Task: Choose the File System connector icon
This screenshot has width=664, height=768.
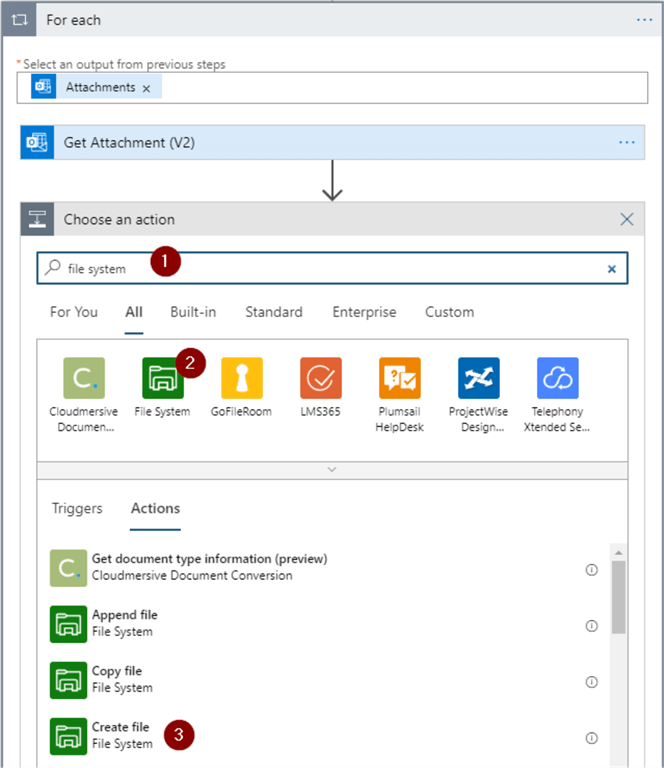Action: coord(162,378)
